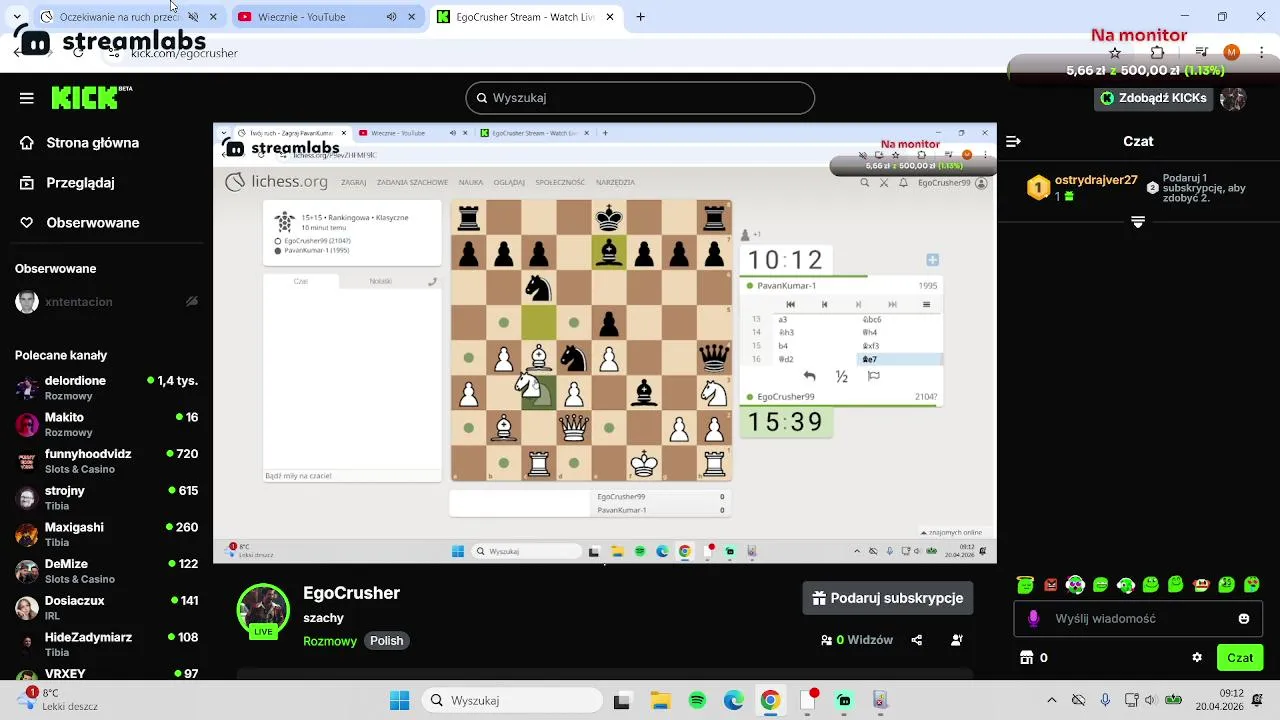1280x720 pixels.
Task: Open Spotify from the taskbar
Action: click(697, 701)
